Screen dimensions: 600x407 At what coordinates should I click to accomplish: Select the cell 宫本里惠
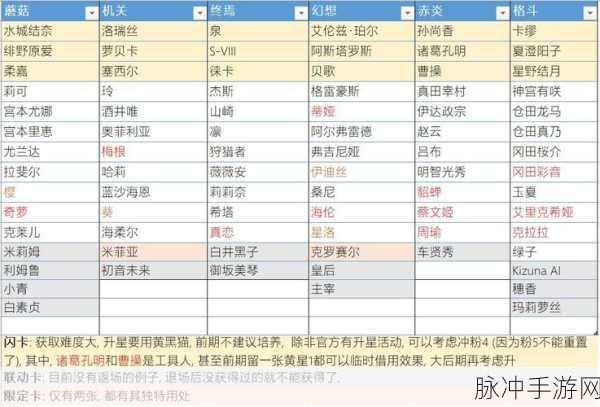pyautogui.click(x=50, y=132)
